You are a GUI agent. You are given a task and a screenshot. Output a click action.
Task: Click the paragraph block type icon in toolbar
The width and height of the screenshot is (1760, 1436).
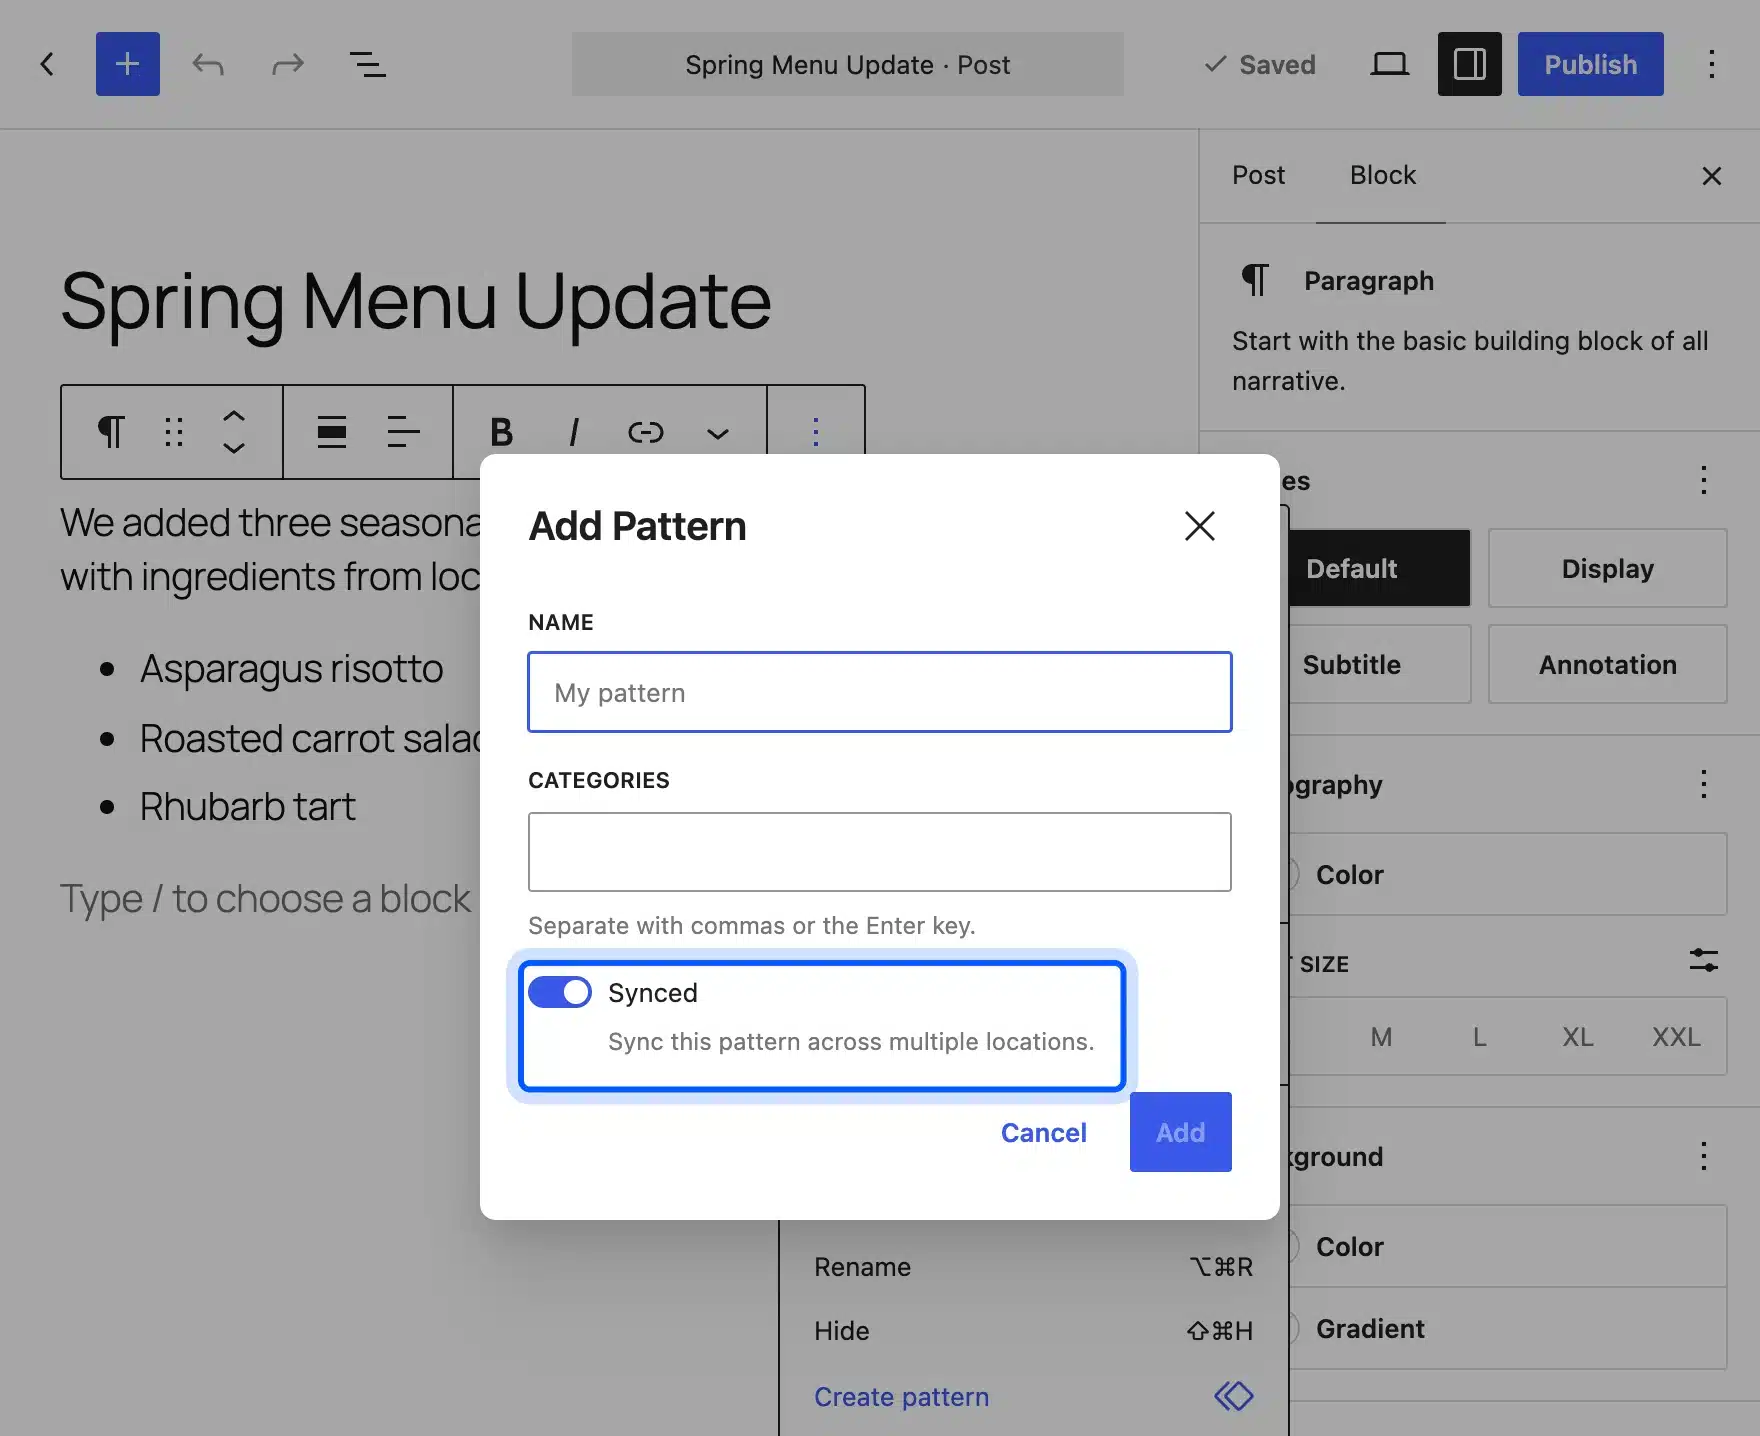click(x=111, y=432)
